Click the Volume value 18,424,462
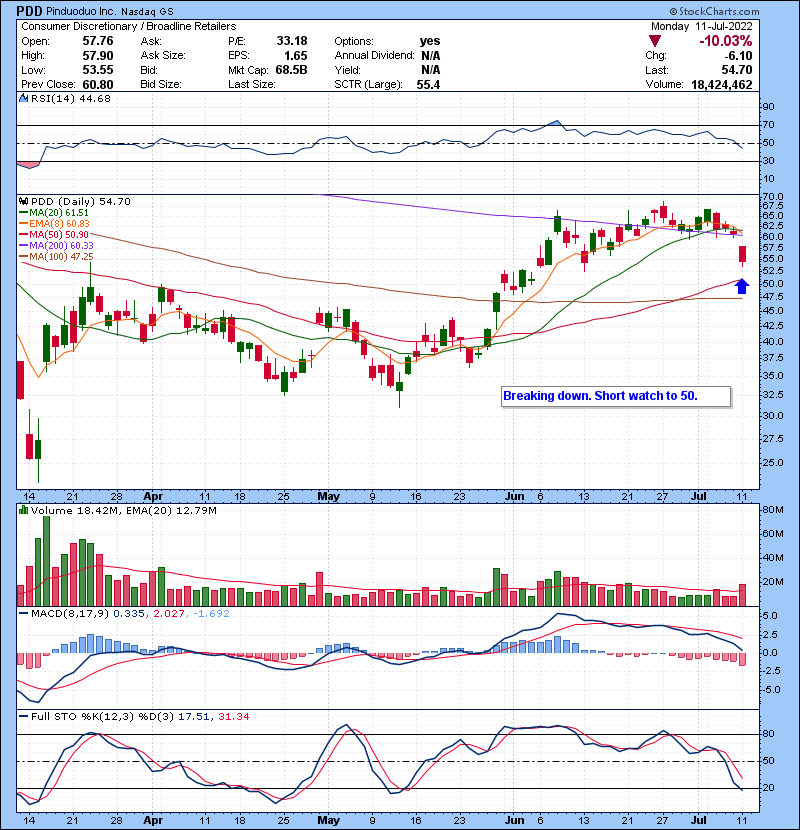 tap(722, 85)
